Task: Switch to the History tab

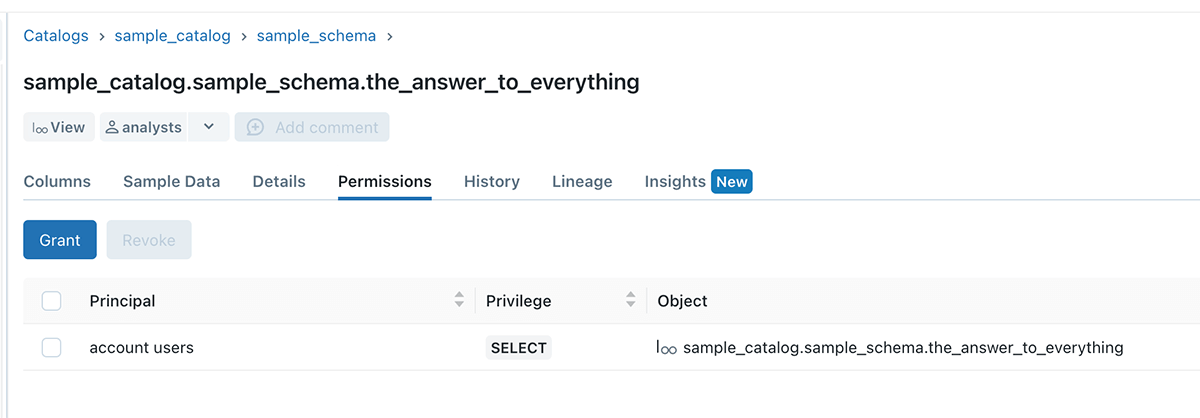Action: tap(491, 182)
